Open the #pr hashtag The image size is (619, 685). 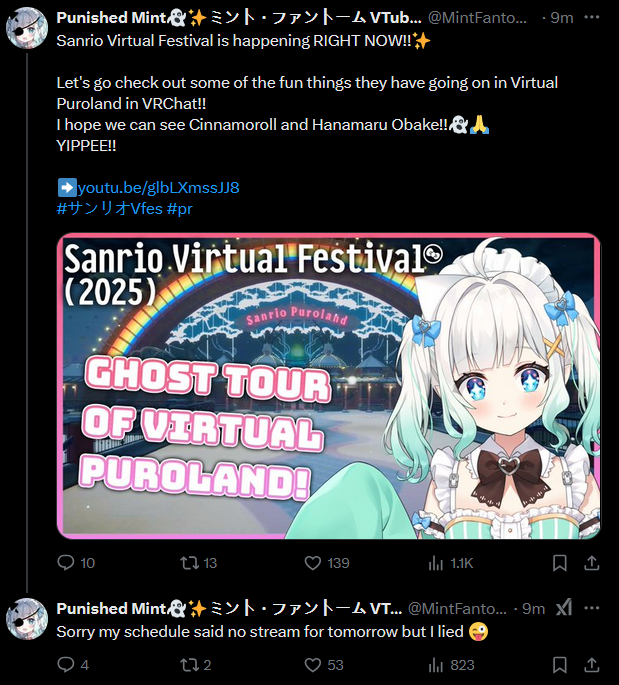point(180,208)
